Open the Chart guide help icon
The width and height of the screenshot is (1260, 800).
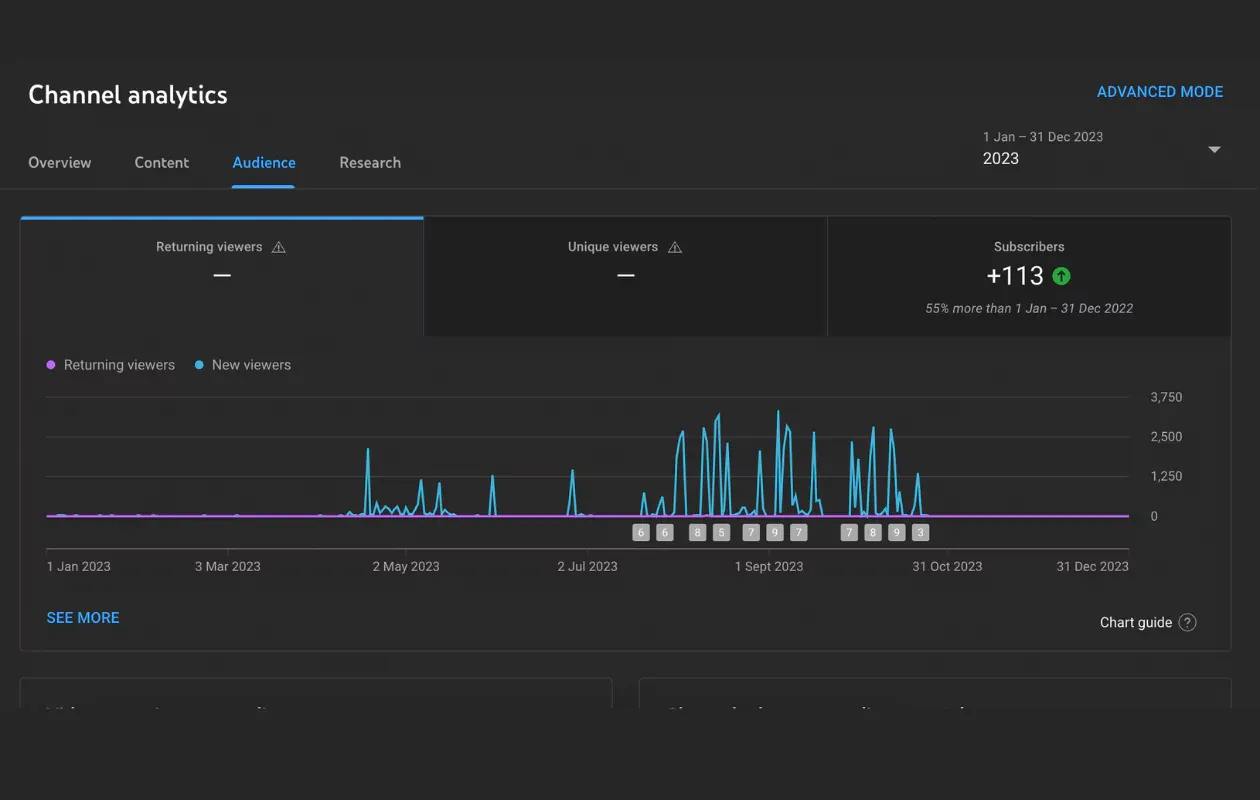click(x=1187, y=622)
